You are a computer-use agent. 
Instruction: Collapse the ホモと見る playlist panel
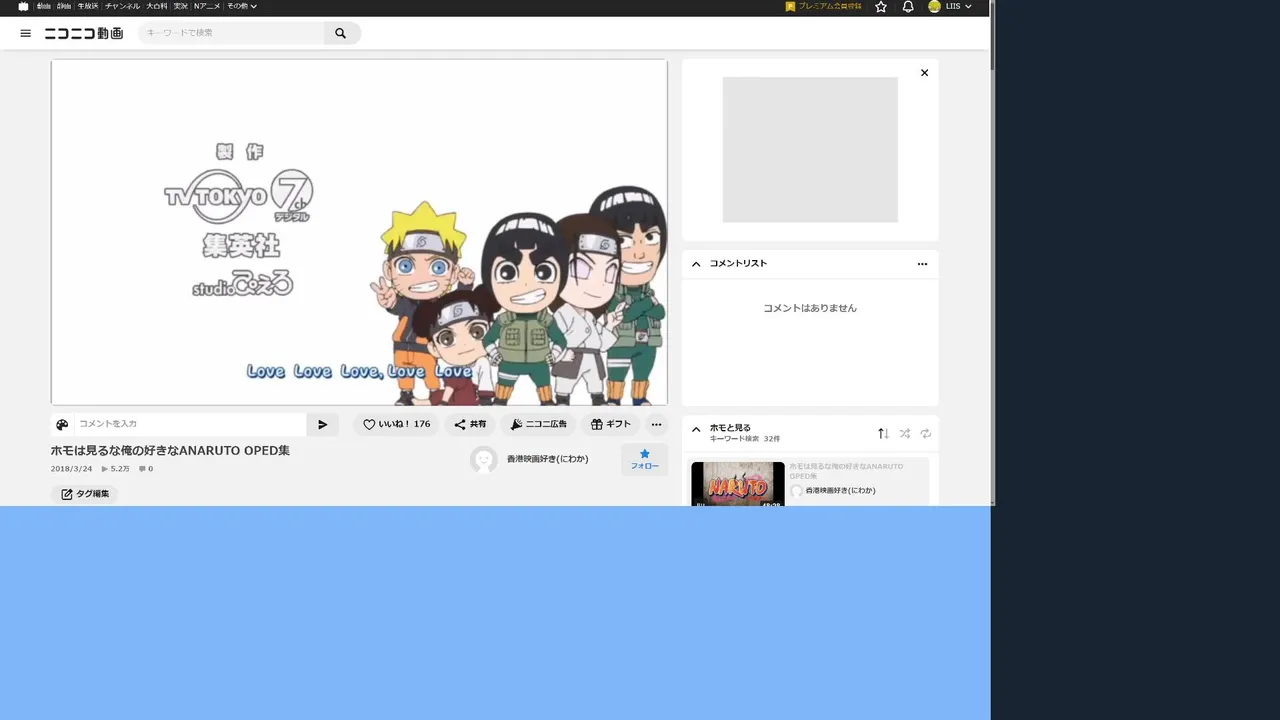[696, 430]
